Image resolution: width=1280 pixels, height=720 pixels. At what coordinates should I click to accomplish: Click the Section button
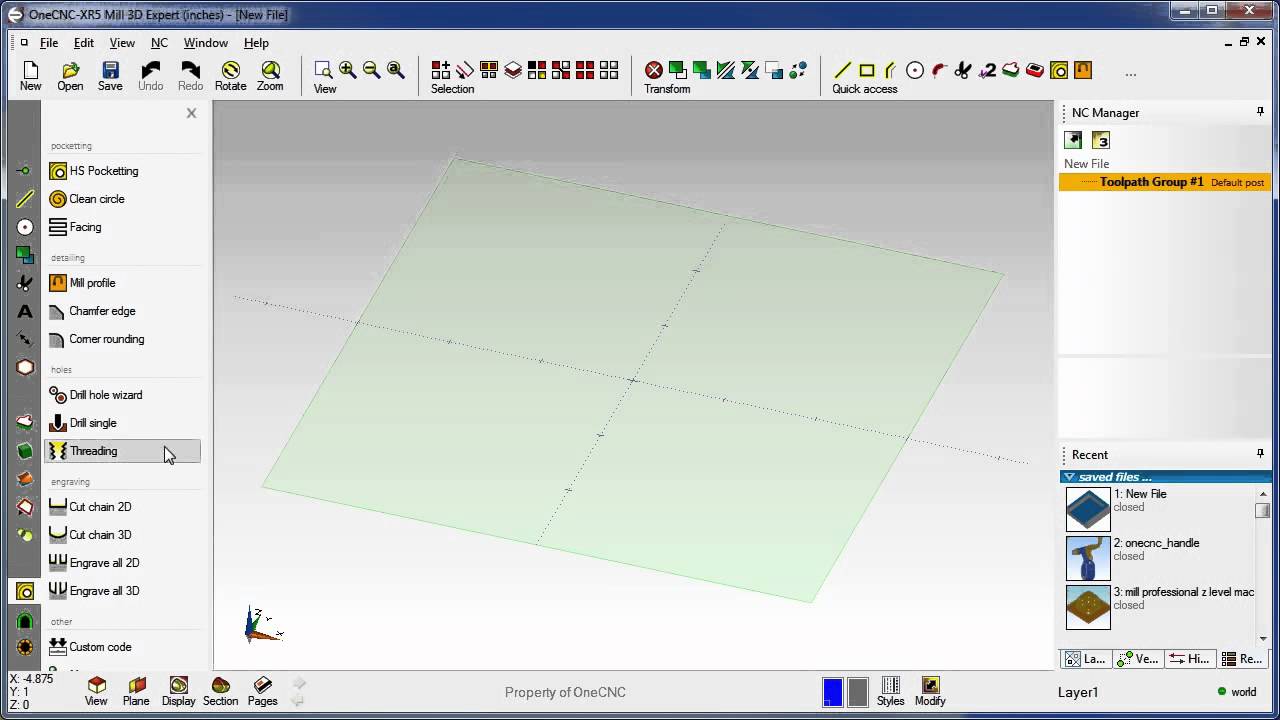coord(220,691)
